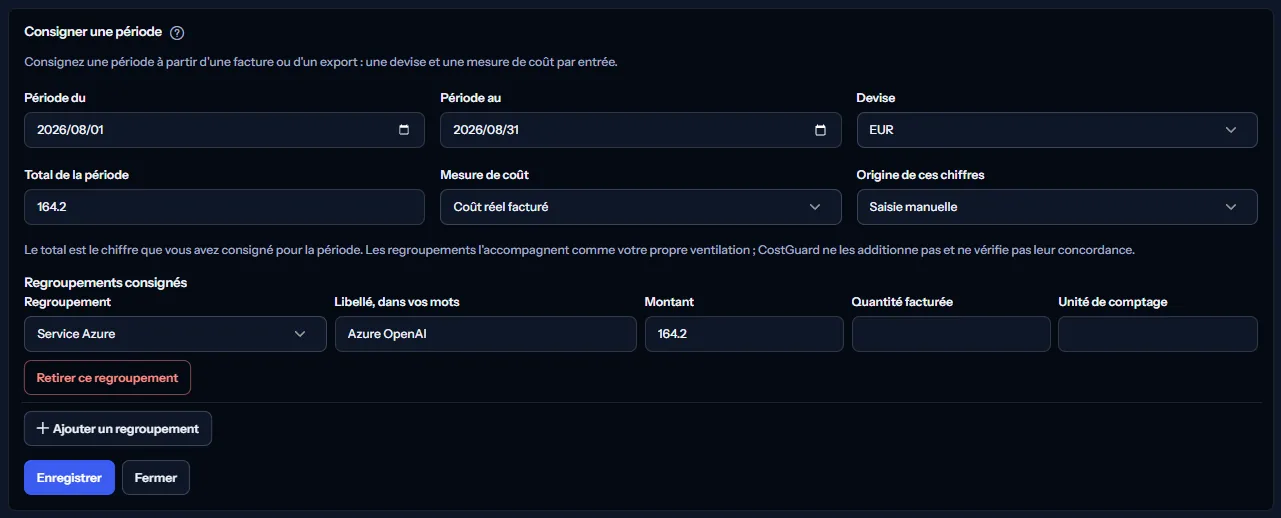Viewport: 1281px width, 518px height.
Task: Click the description about consigning from a facture
Action: [x=321, y=62]
